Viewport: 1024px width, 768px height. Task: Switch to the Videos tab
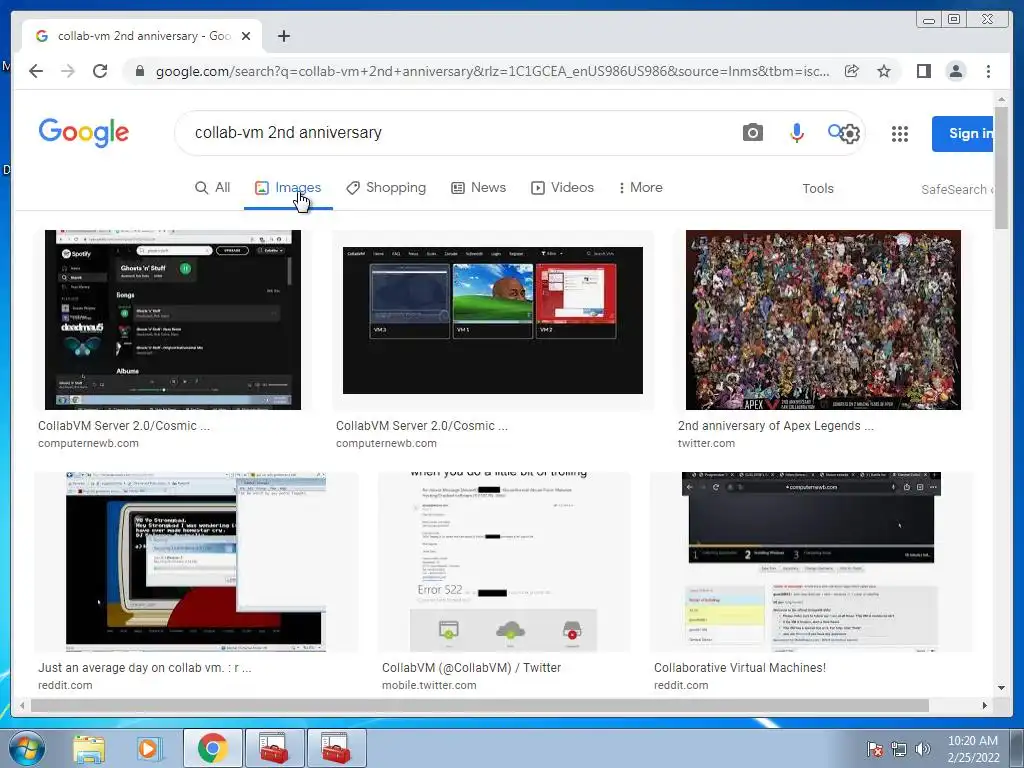[x=562, y=187]
